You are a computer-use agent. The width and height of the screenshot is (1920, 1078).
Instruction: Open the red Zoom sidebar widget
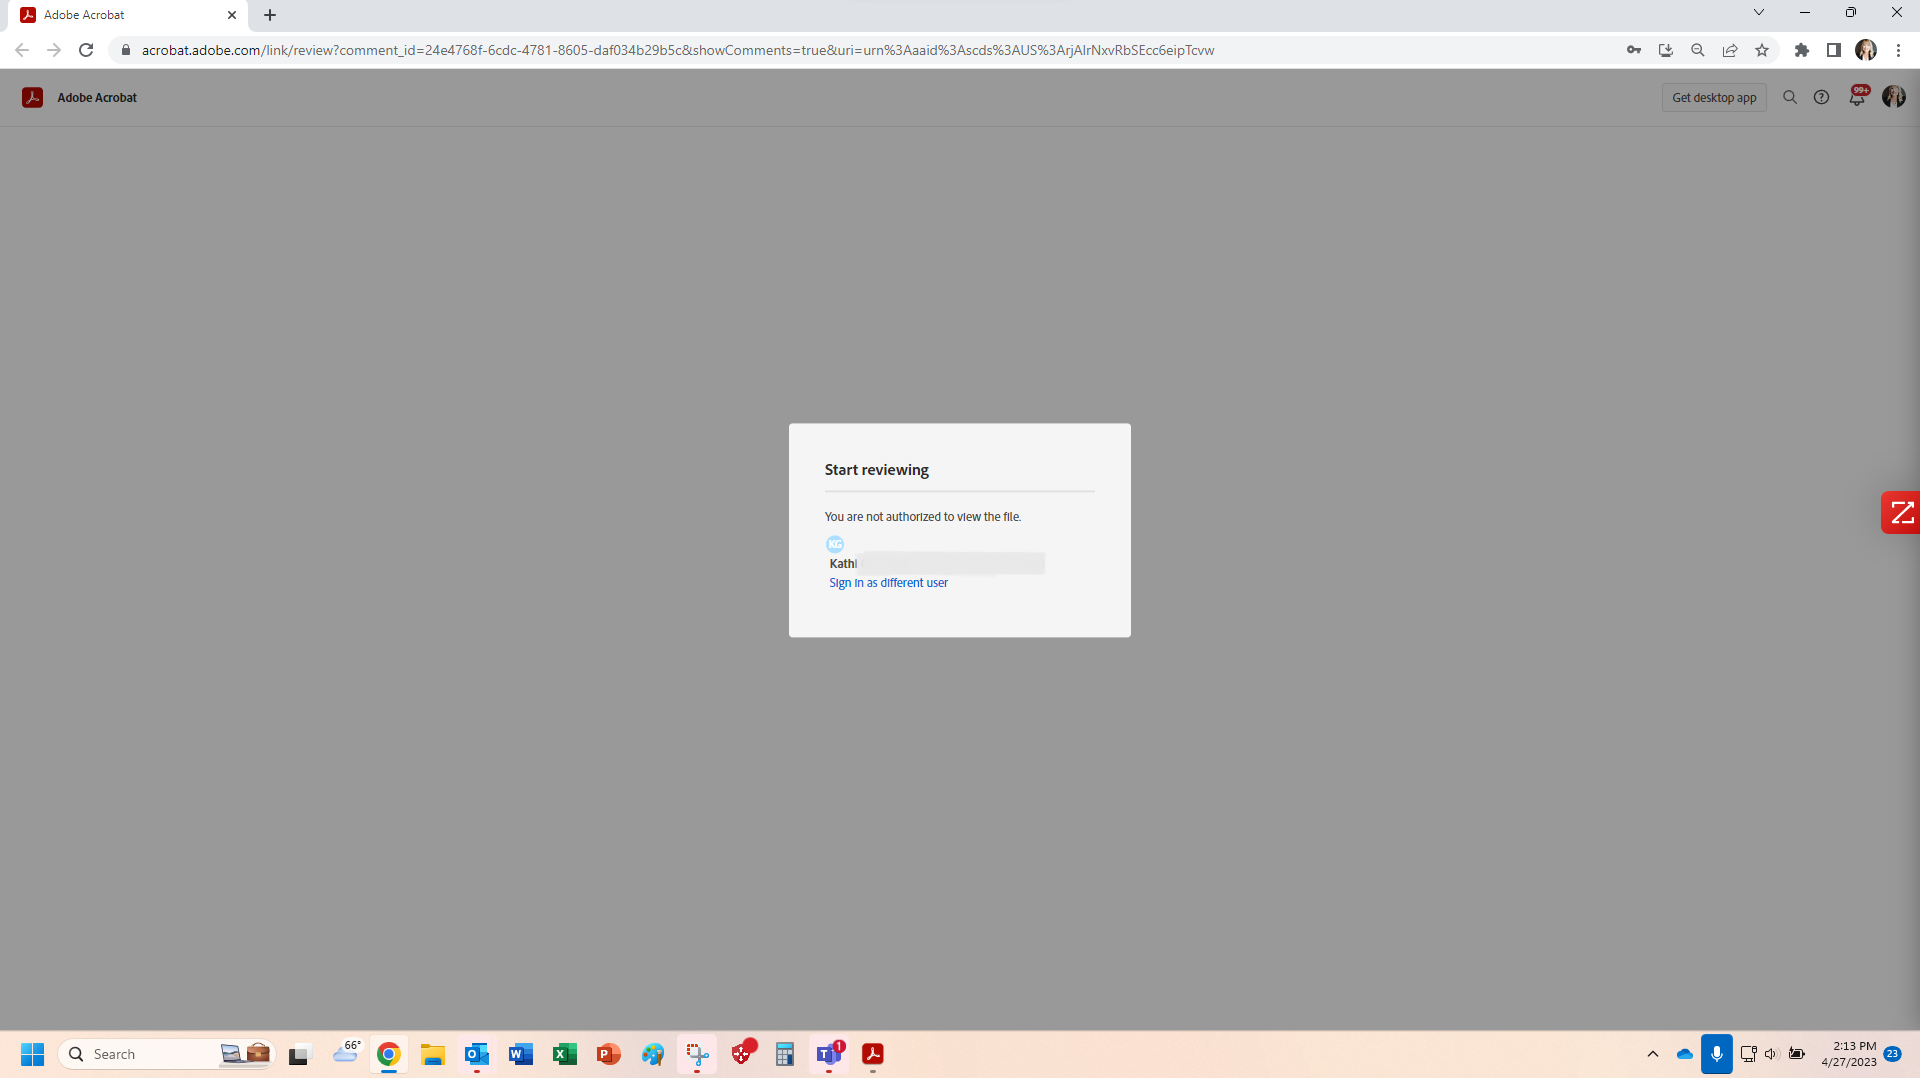tap(1904, 512)
